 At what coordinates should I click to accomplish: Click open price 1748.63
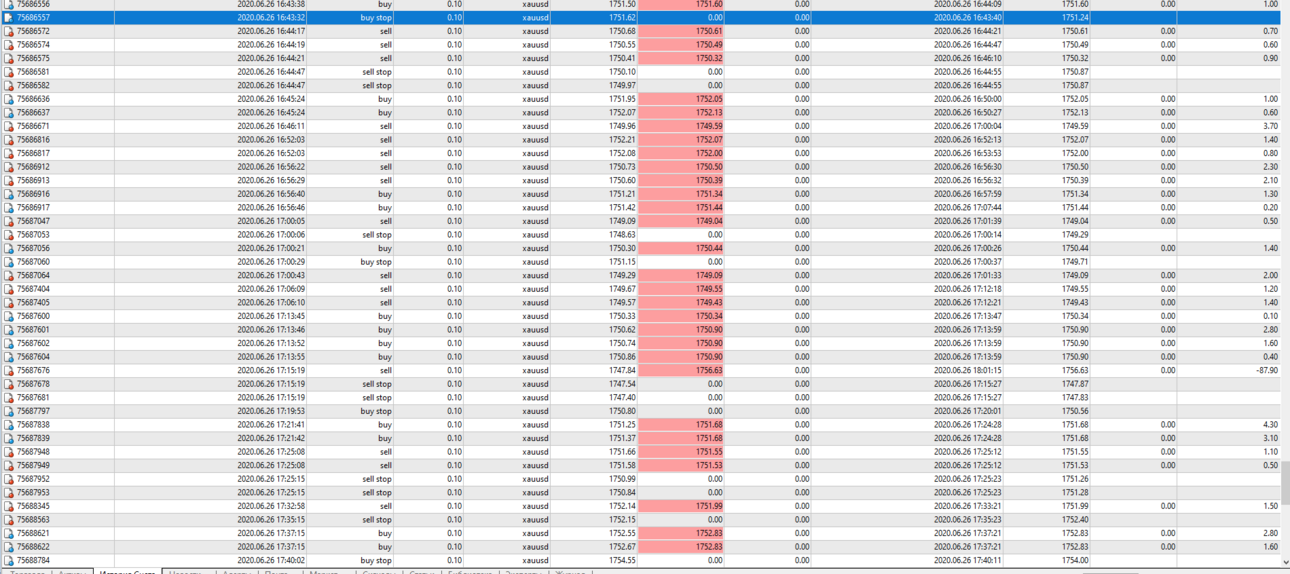[x=622, y=235]
